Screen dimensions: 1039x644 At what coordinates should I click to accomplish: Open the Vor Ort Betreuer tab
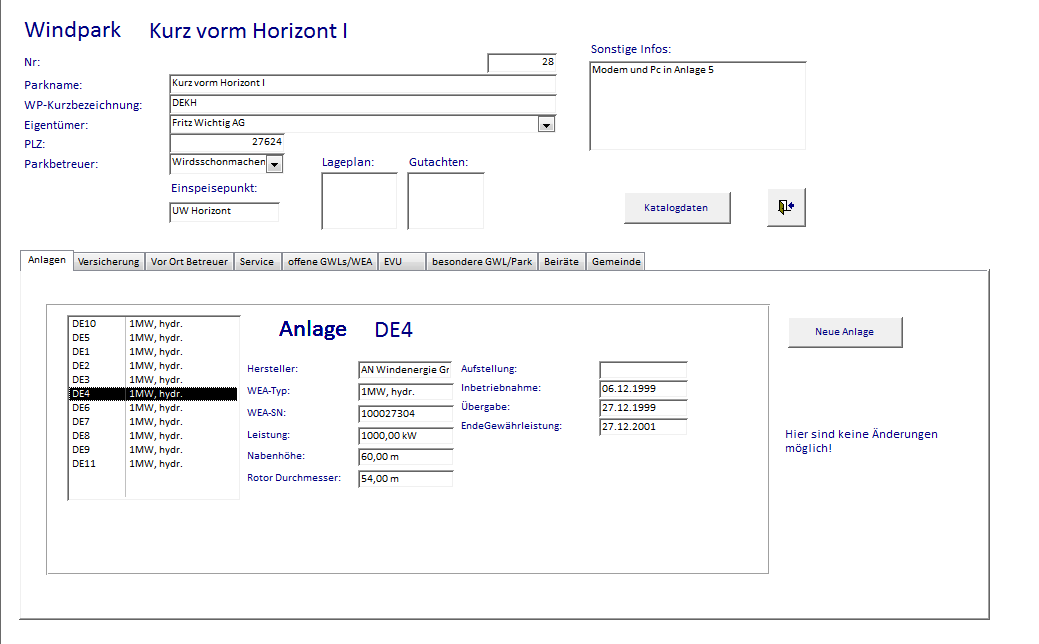click(189, 262)
